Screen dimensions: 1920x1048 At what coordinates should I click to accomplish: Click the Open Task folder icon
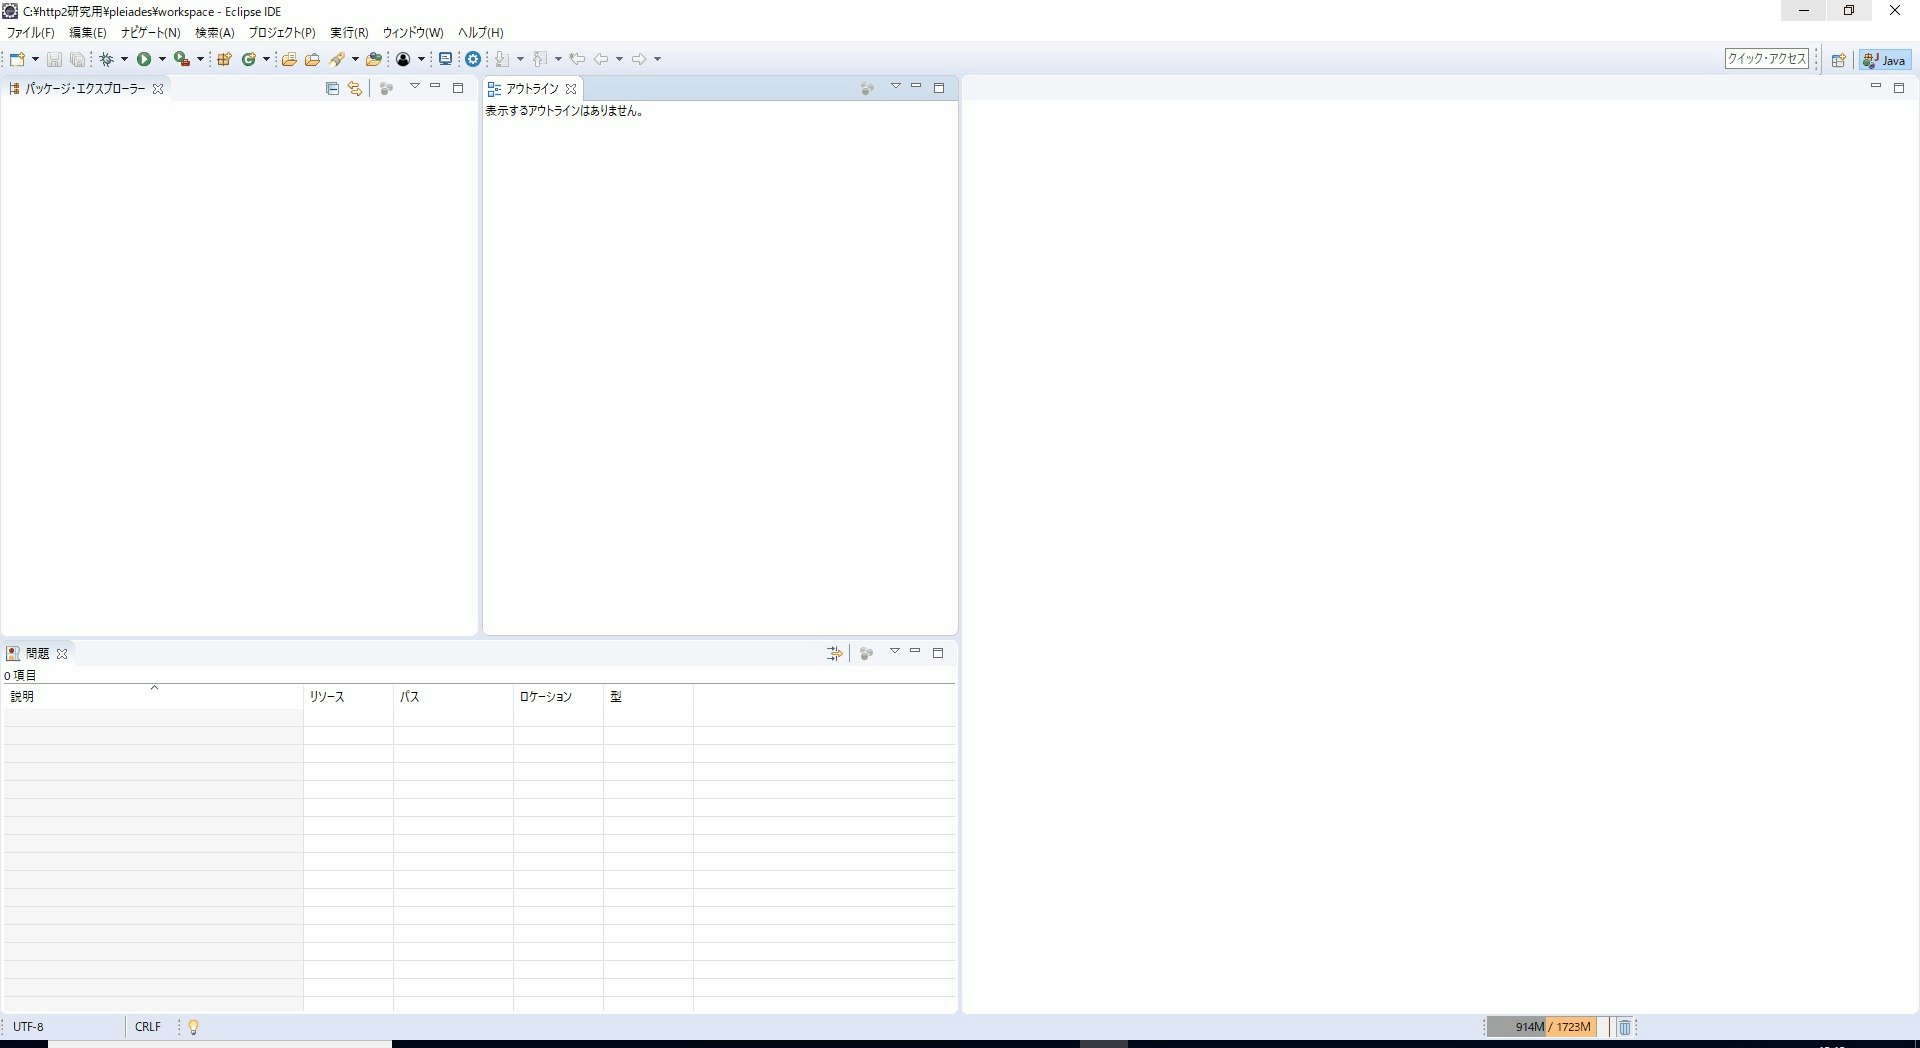(312, 59)
